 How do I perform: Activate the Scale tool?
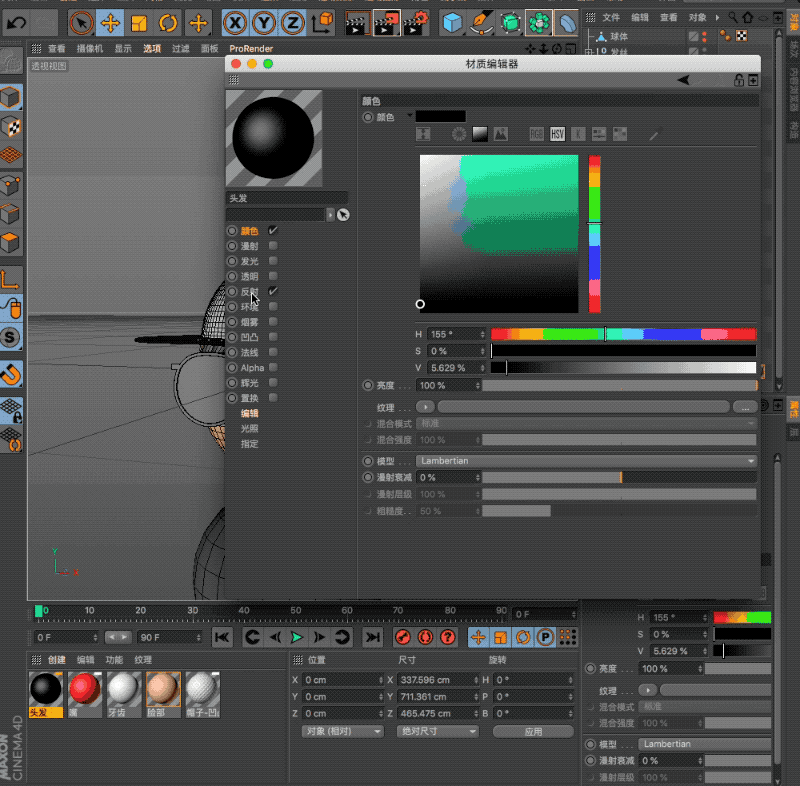click(x=139, y=23)
